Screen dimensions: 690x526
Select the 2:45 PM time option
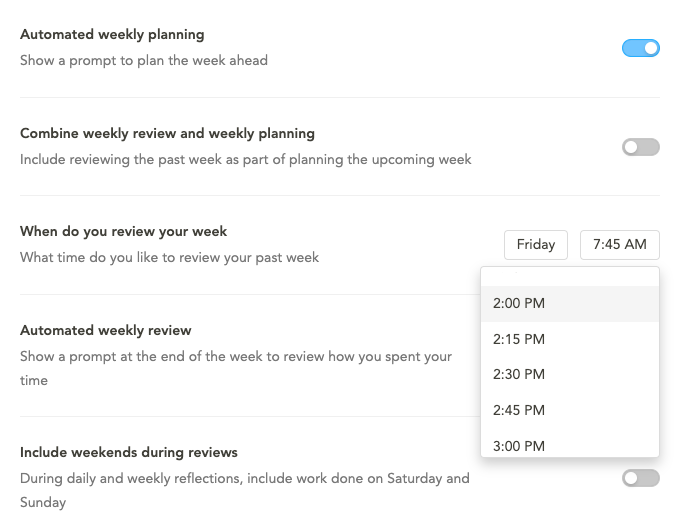coord(570,410)
